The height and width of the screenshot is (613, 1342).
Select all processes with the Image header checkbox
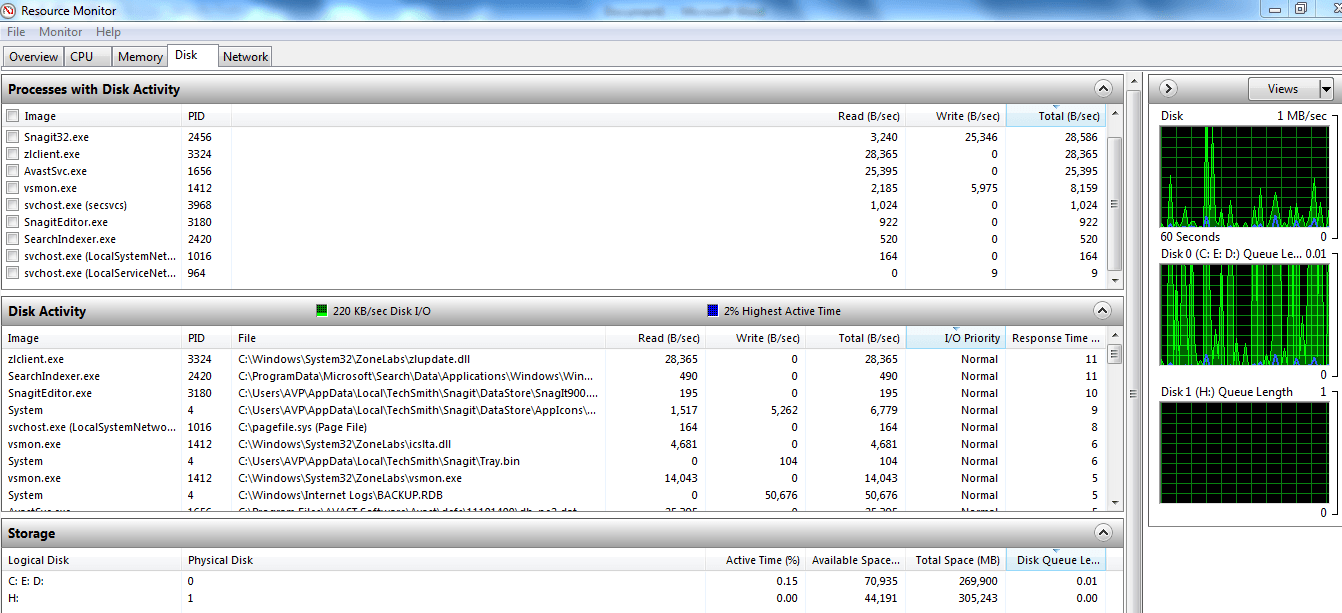[x=13, y=116]
